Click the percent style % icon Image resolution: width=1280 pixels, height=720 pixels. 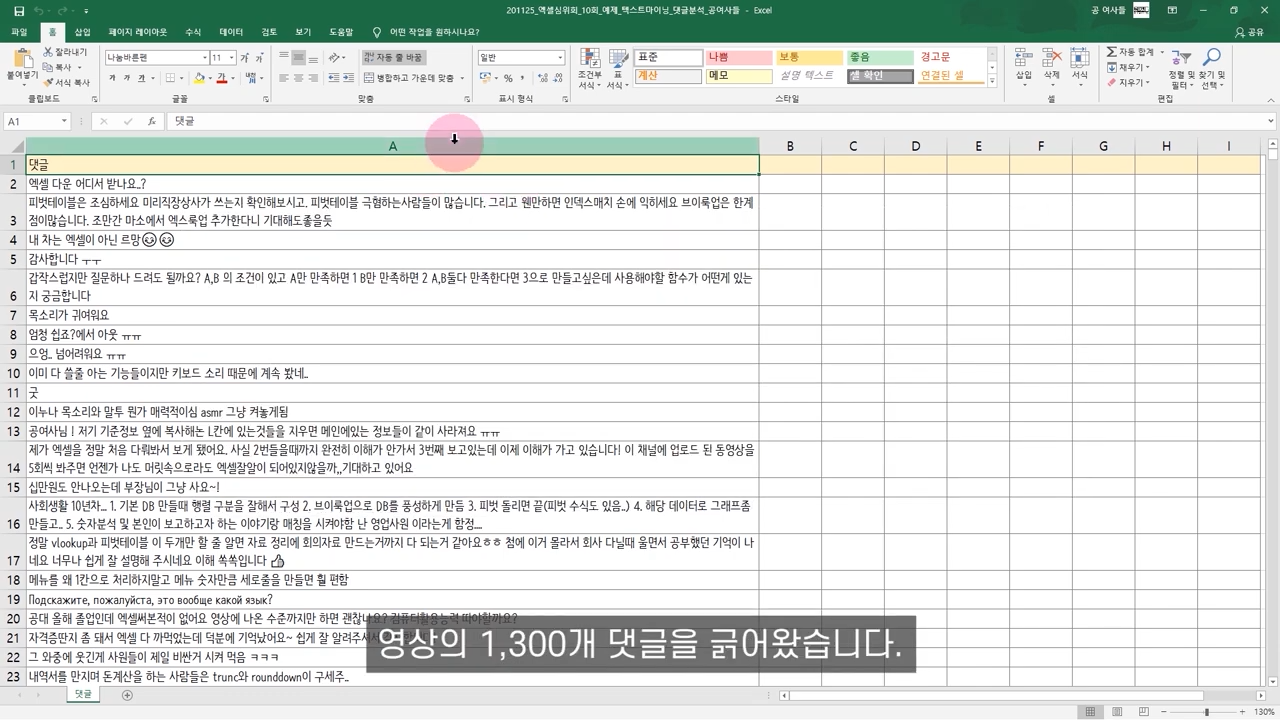[508, 78]
